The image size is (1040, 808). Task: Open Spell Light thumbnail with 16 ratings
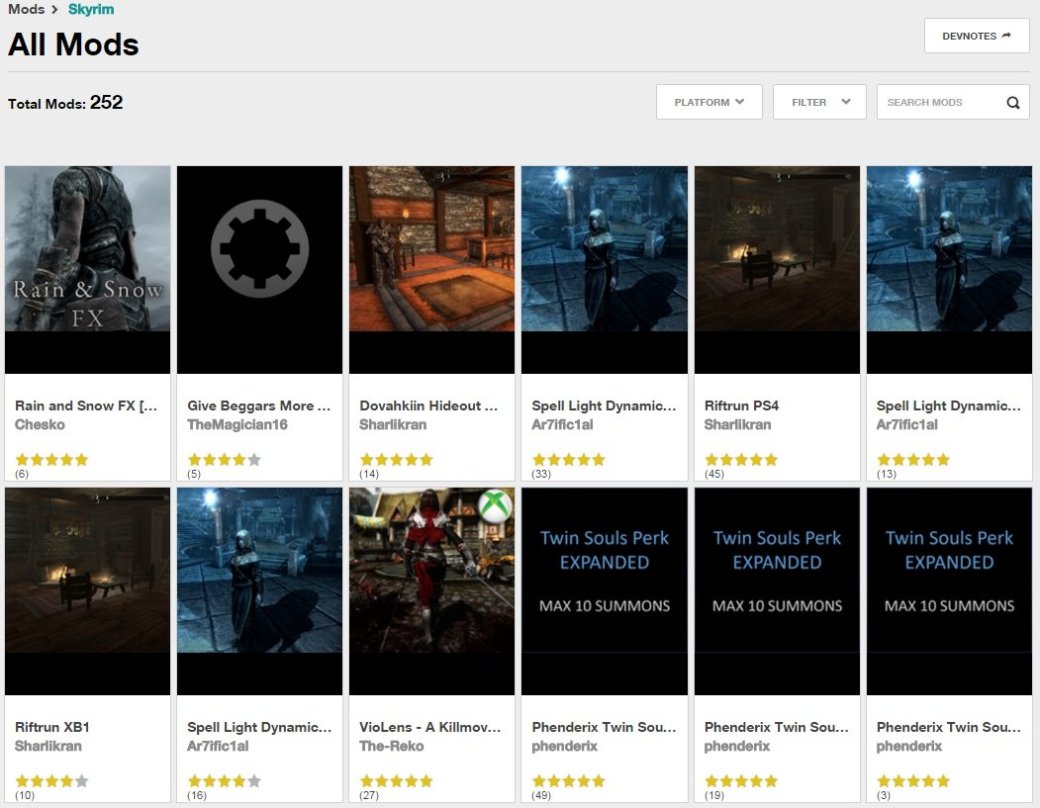click(x=259, y=591)
